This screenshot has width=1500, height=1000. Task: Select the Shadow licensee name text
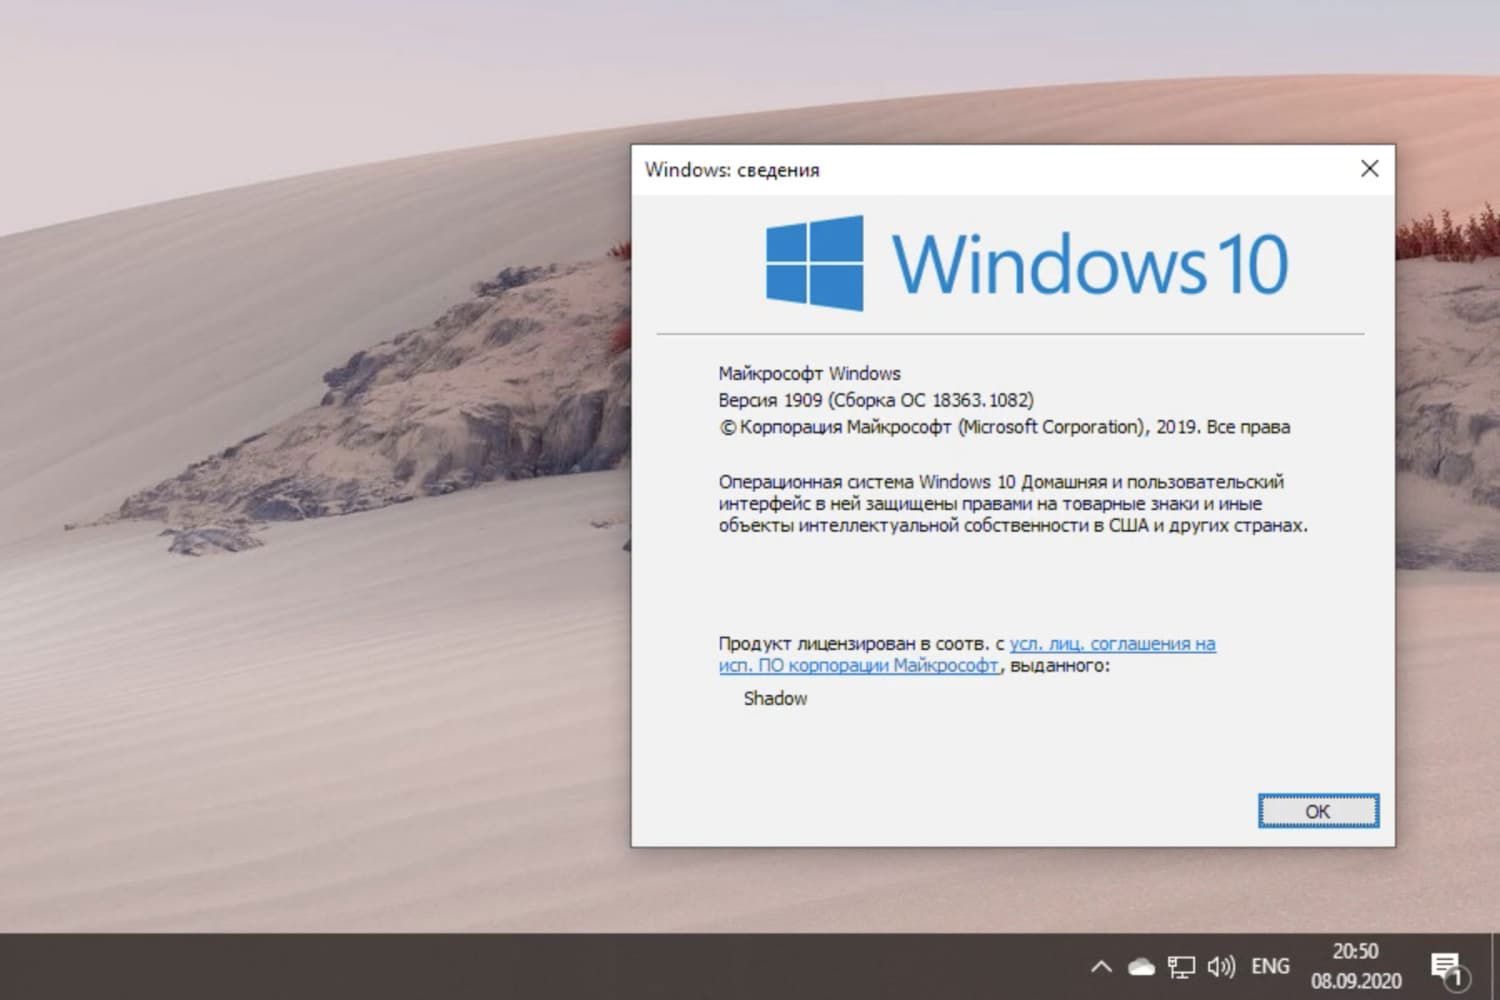(775, 698)
